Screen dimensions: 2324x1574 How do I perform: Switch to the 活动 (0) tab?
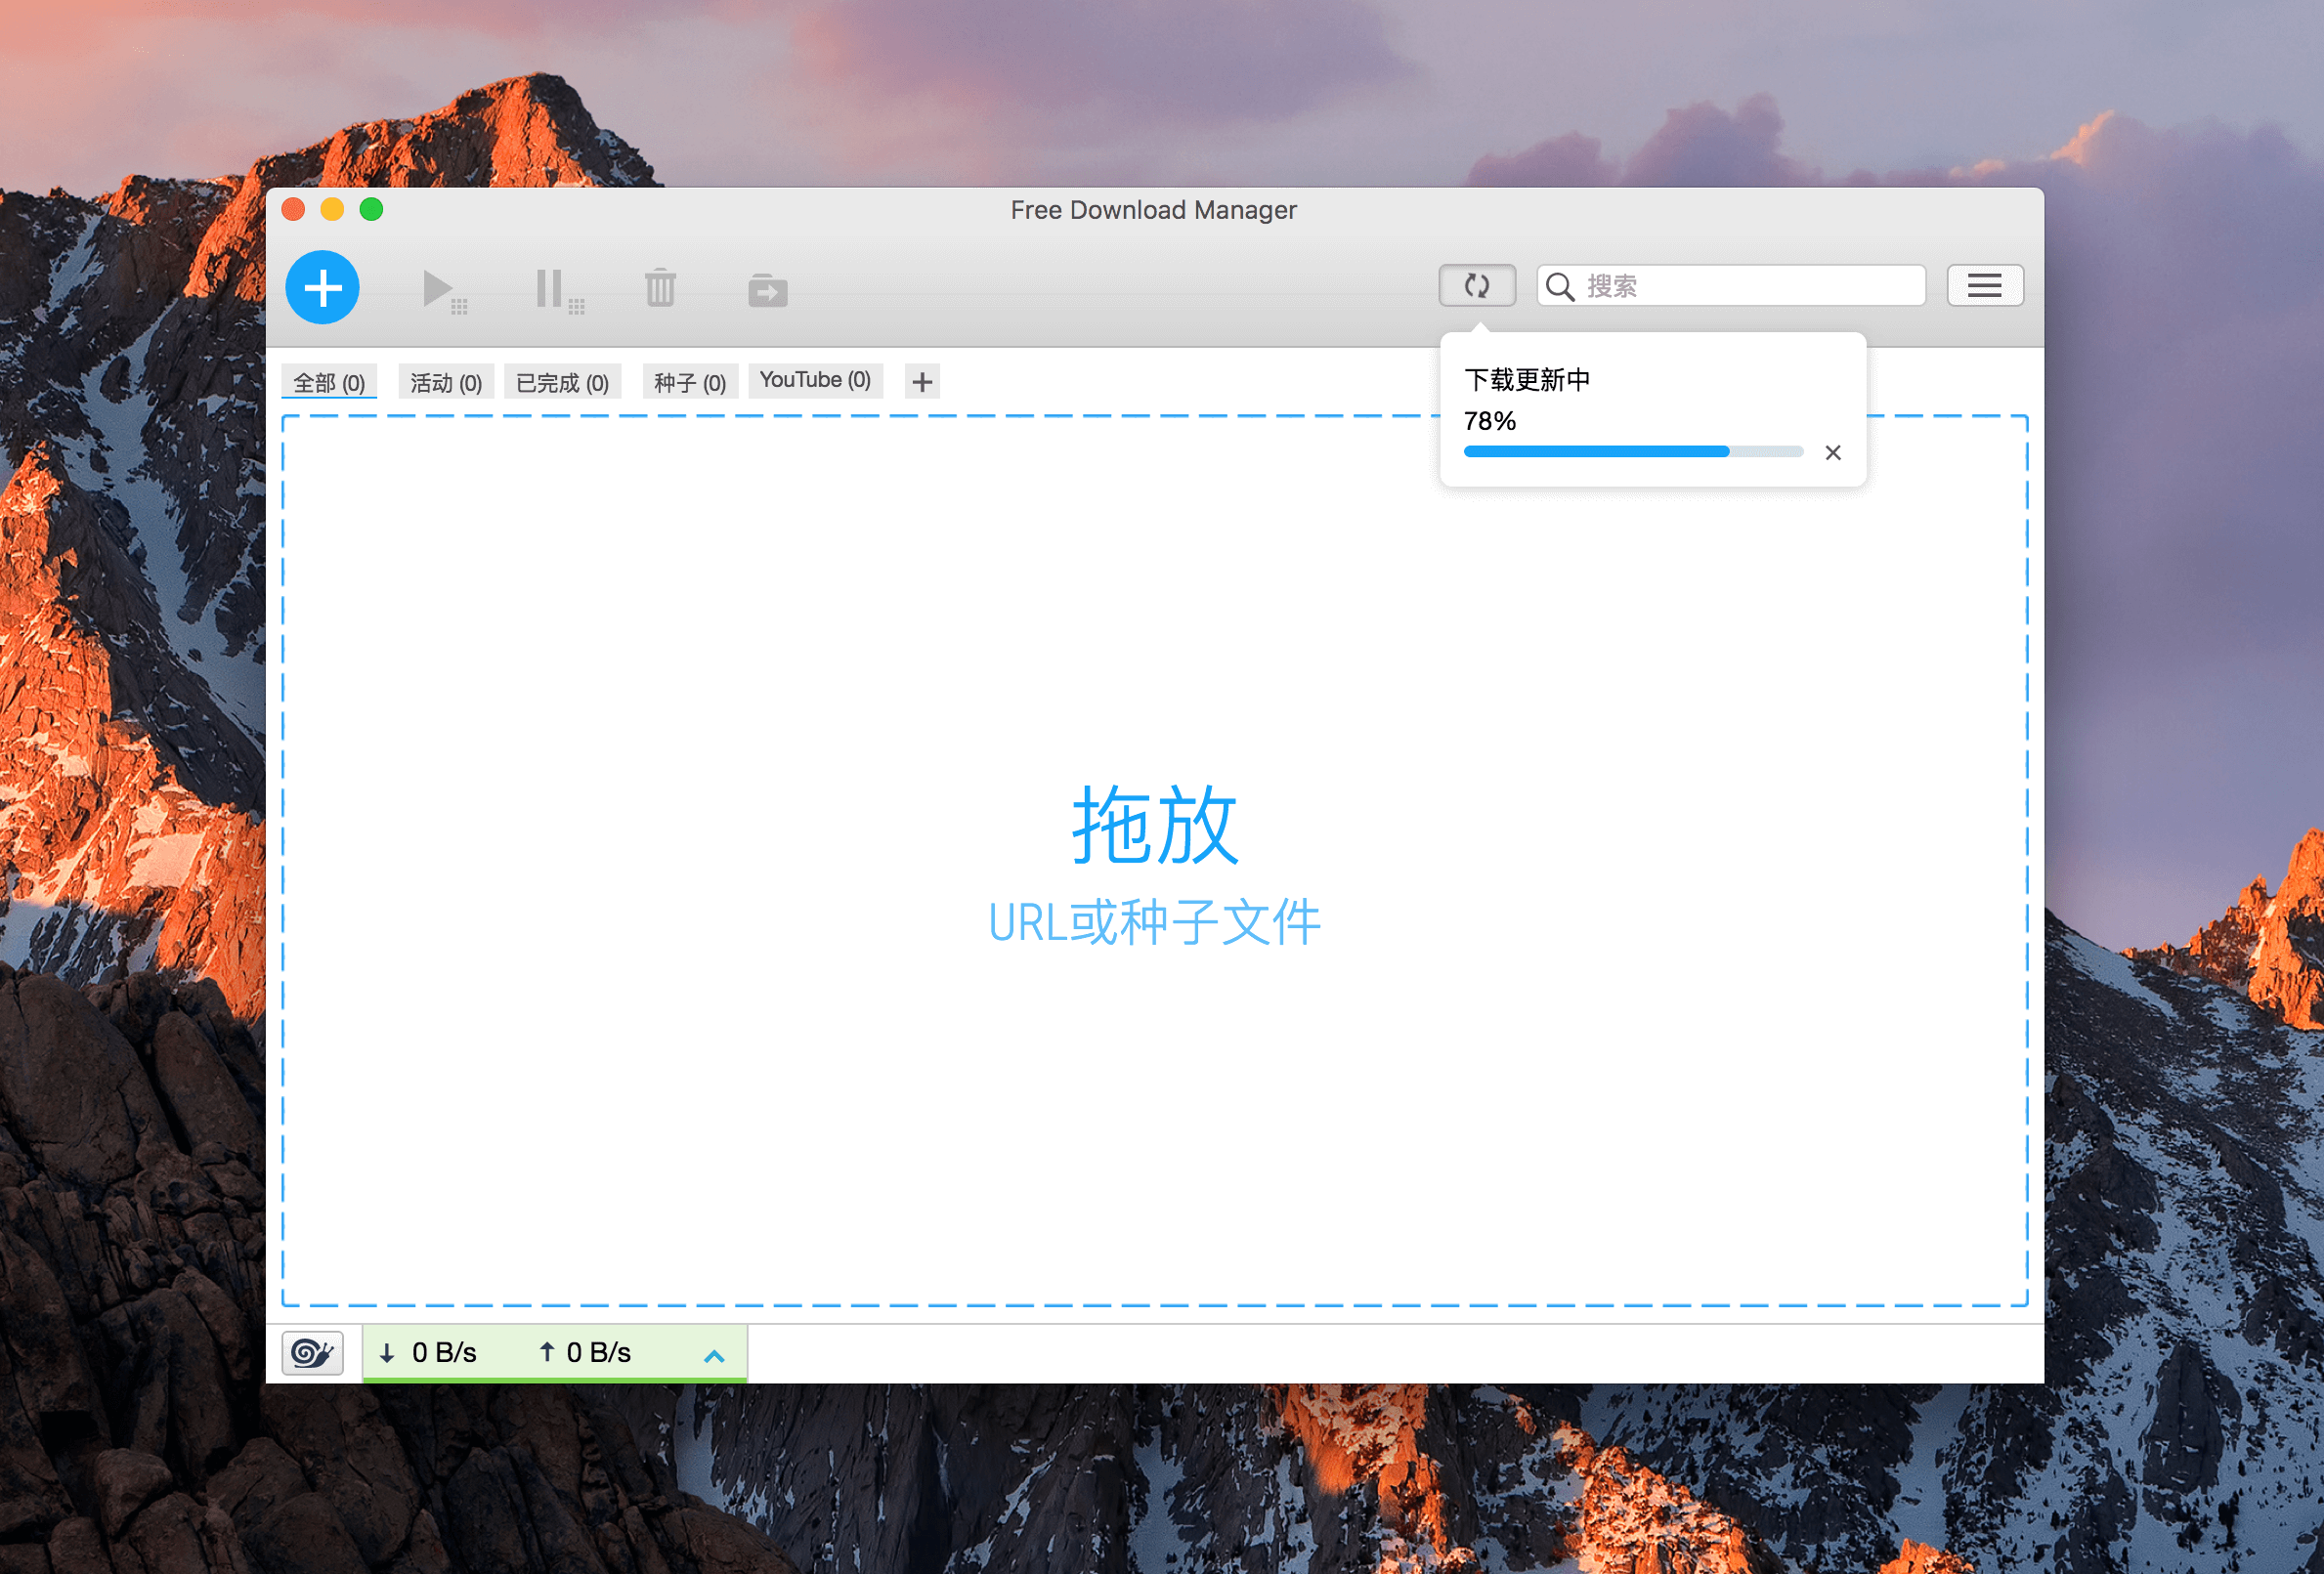pos(446,382)
